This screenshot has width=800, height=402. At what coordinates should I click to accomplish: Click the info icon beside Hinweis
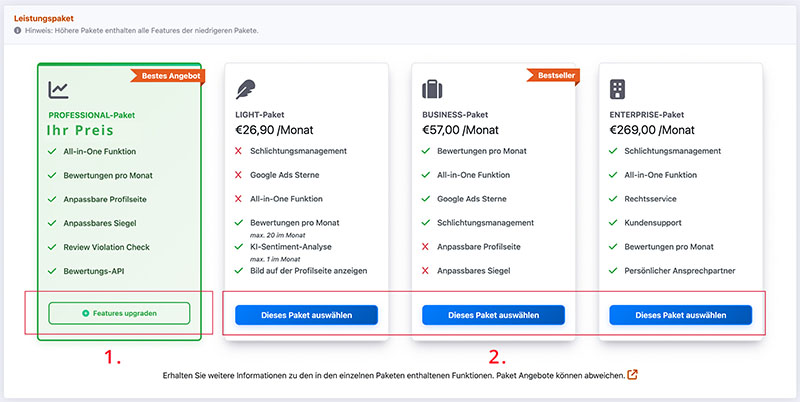(18, 31)
